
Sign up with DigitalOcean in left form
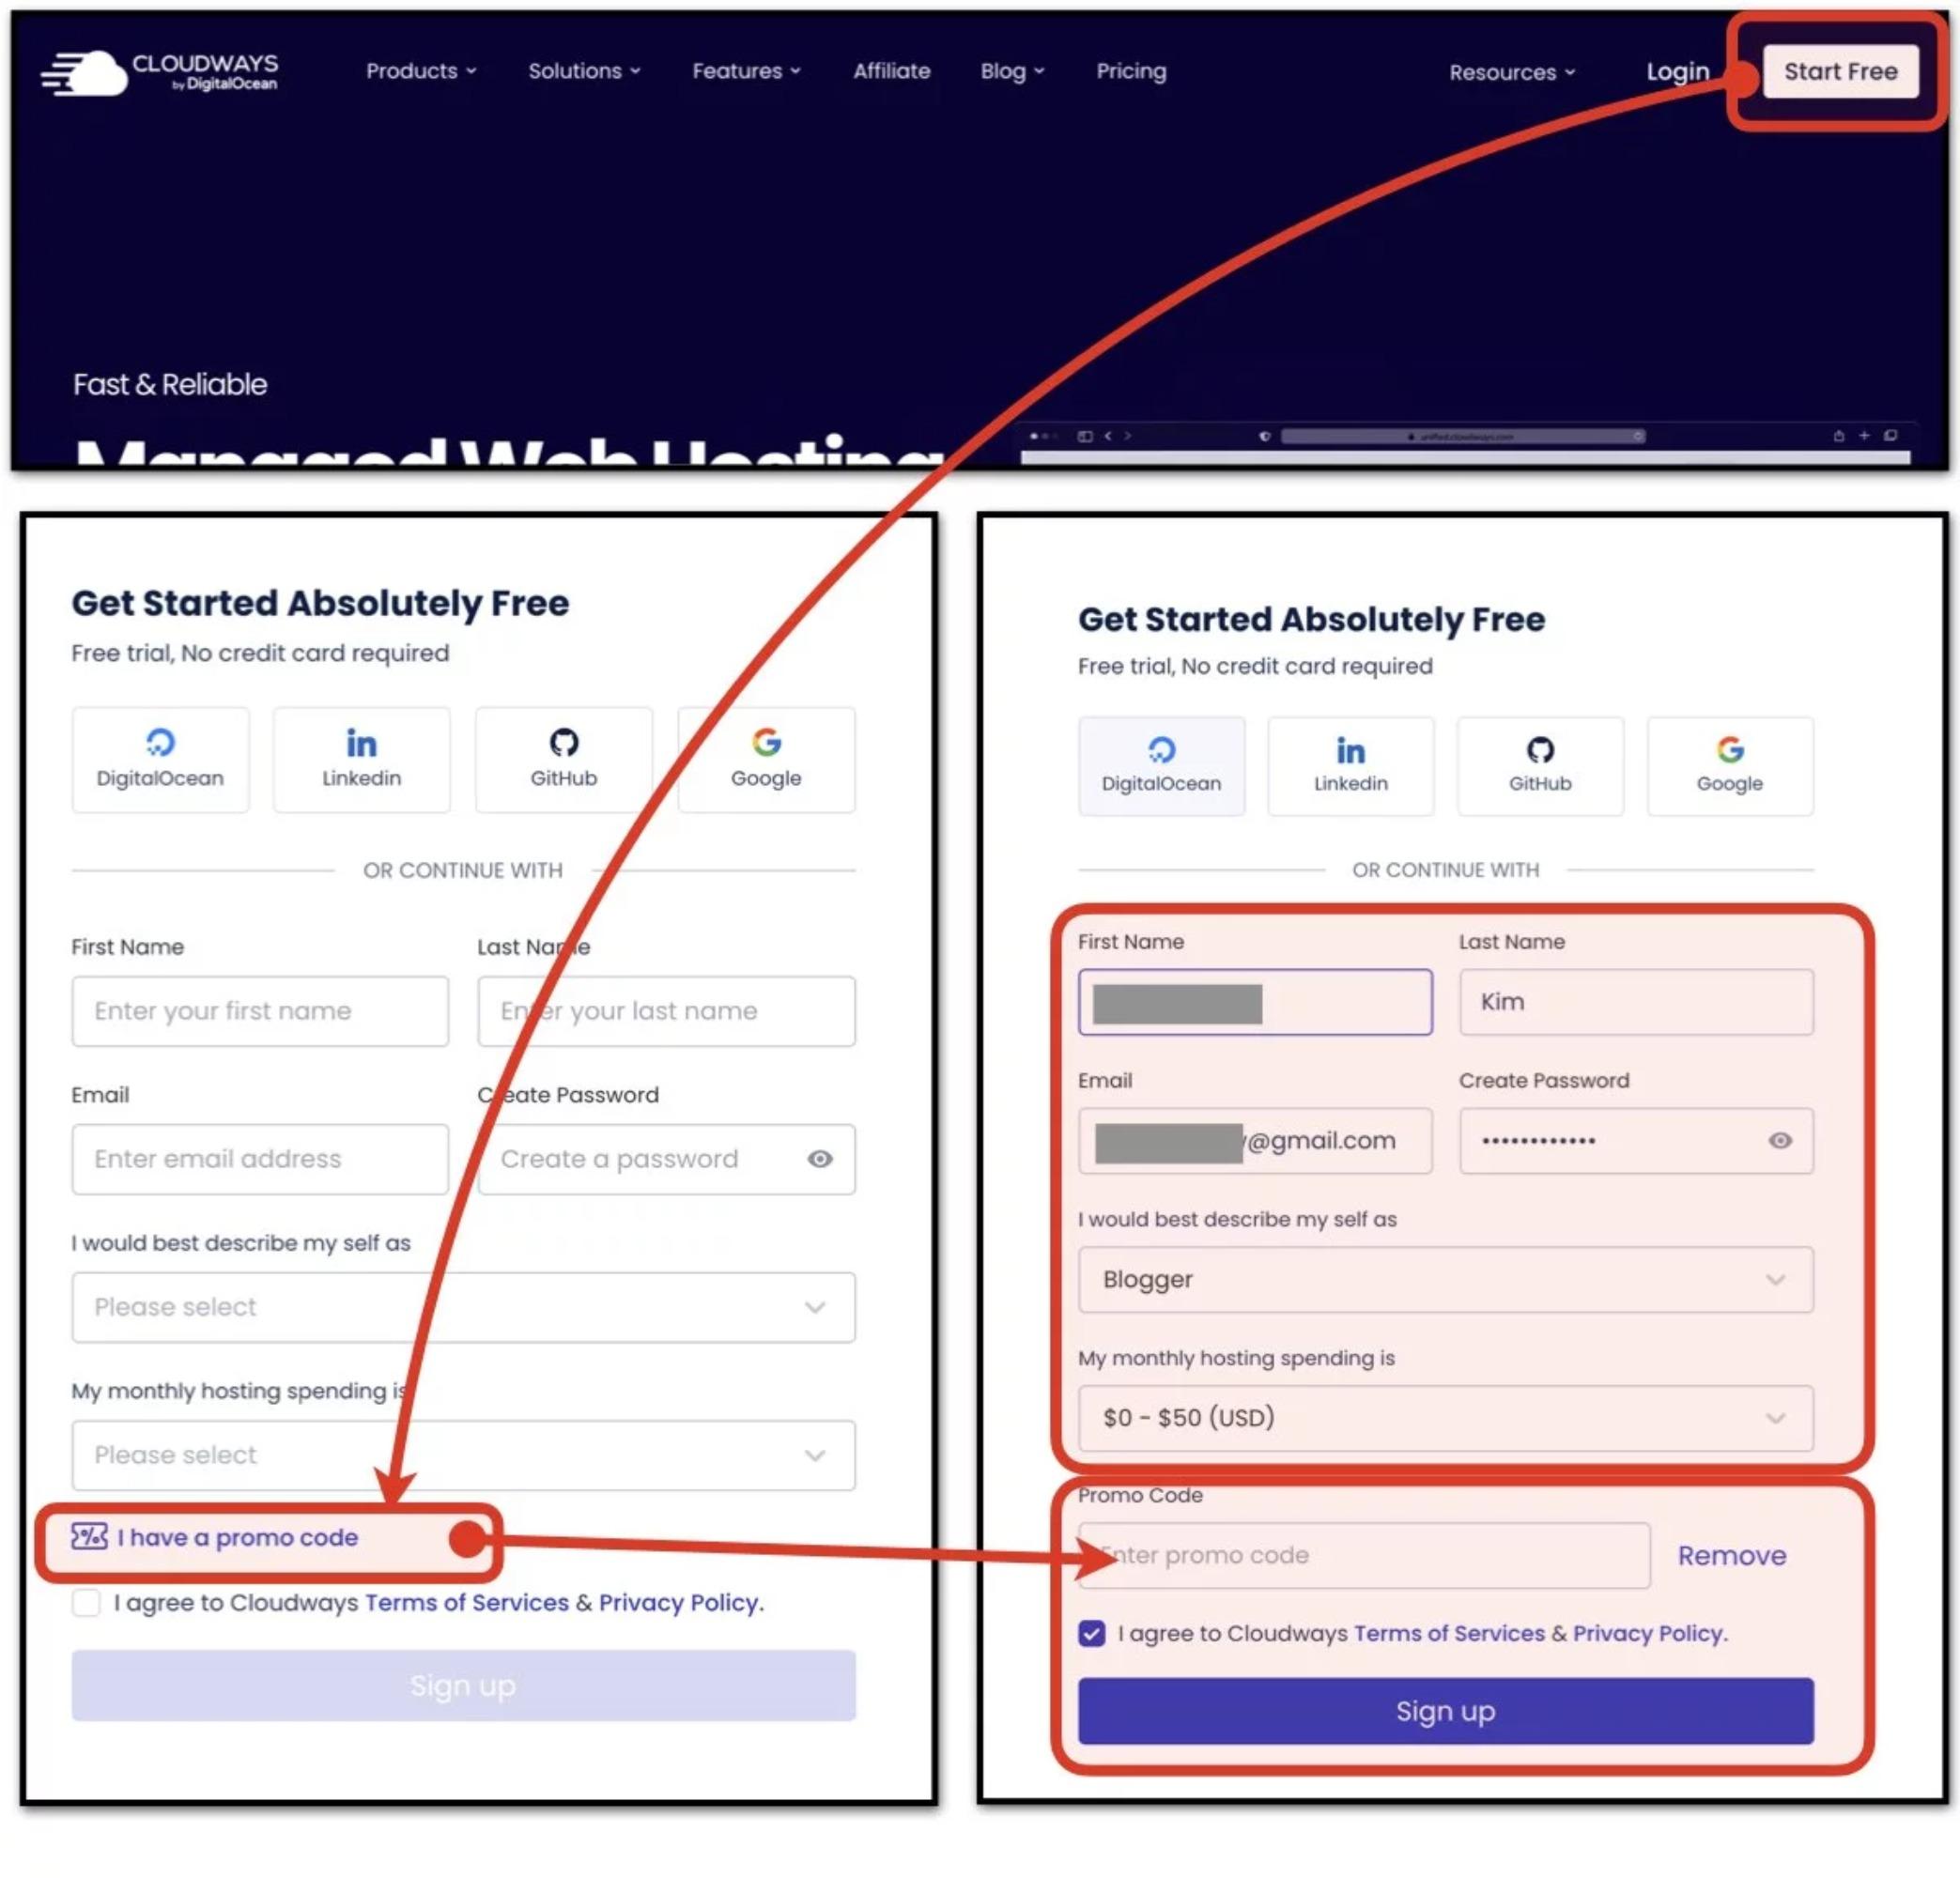coord(160,759)
